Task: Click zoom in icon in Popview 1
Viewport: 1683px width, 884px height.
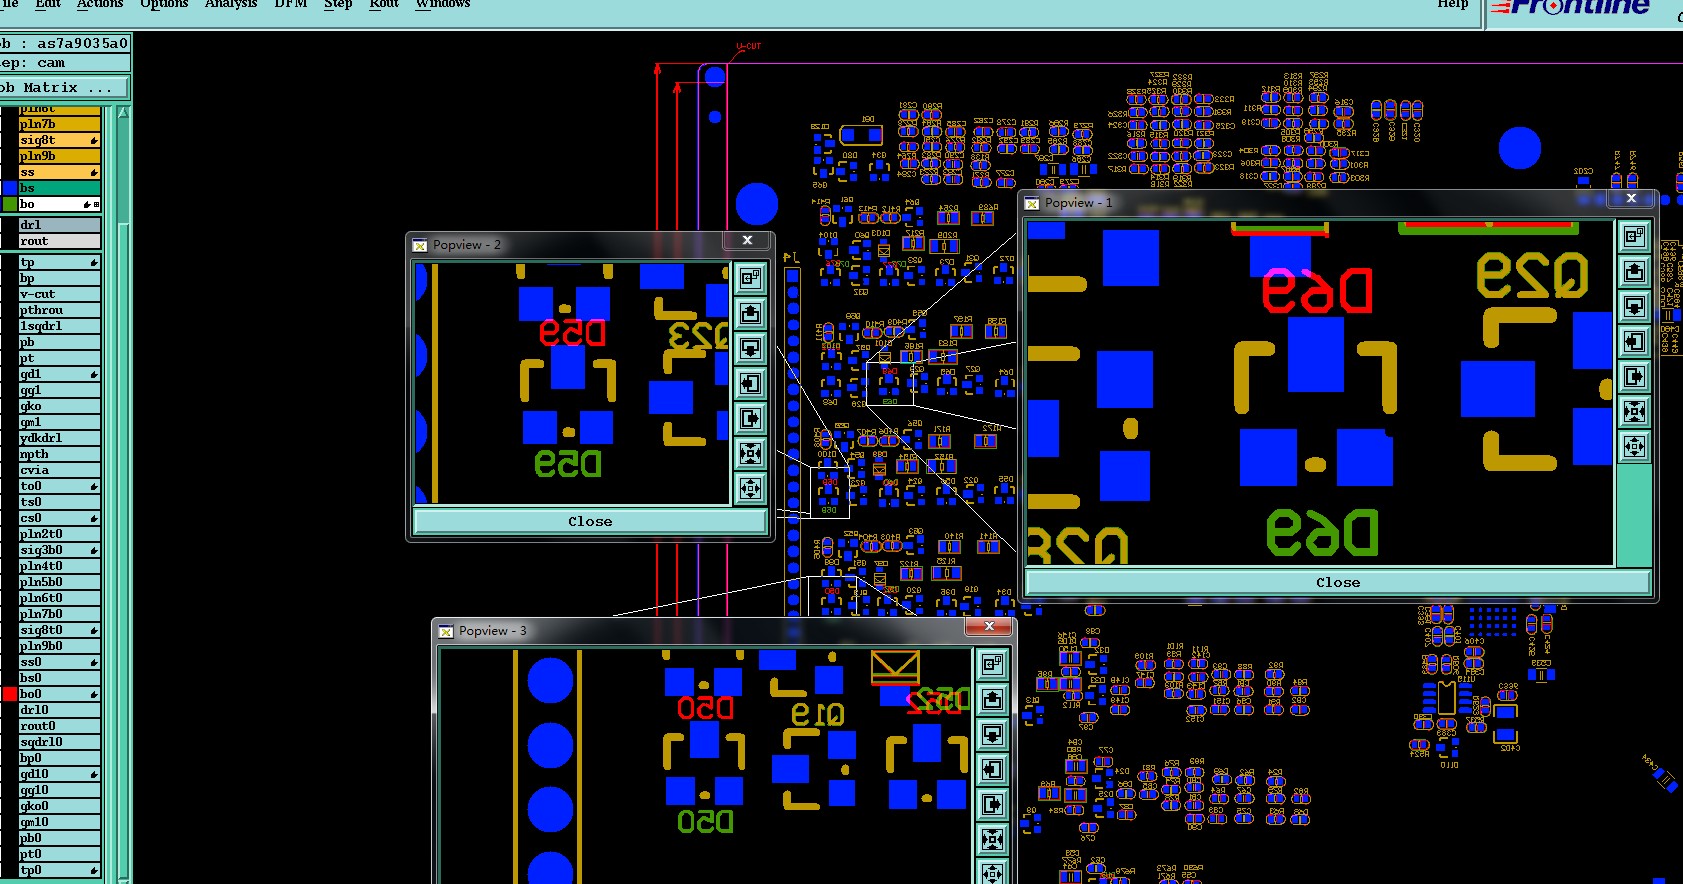Action: pos(1634,411)
